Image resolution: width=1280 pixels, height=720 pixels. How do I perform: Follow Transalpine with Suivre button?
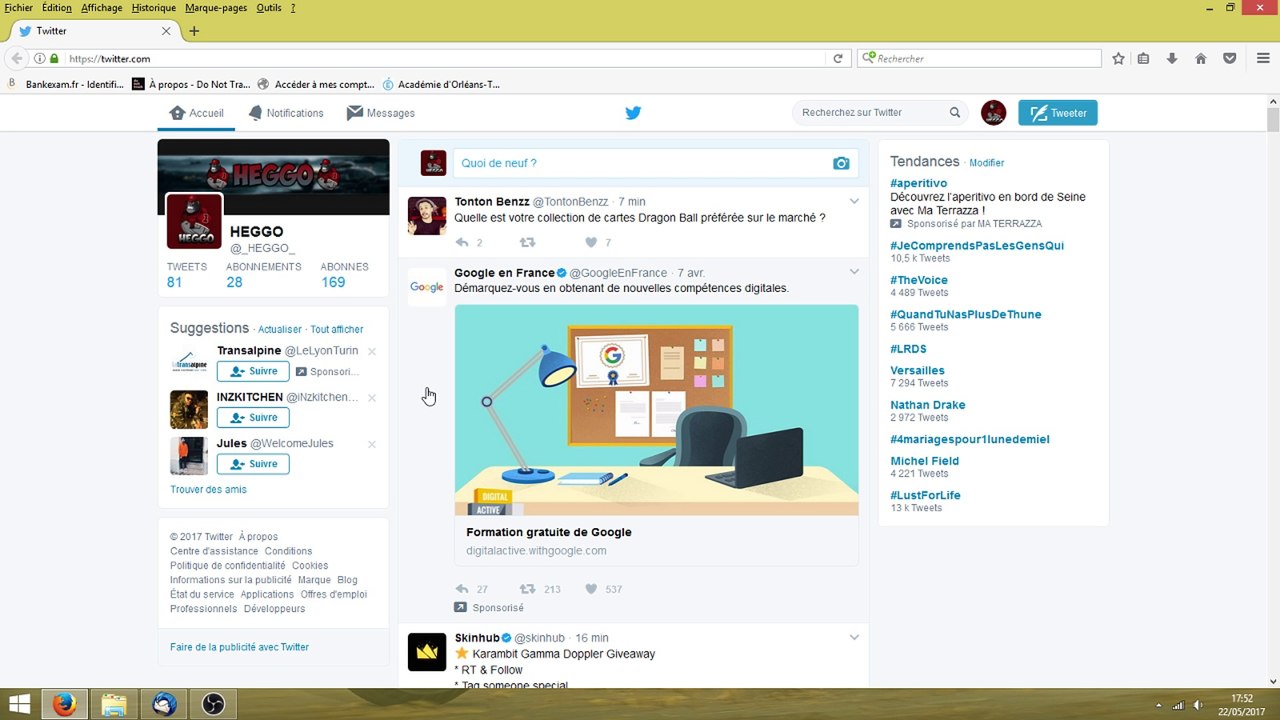pos(253,371)
